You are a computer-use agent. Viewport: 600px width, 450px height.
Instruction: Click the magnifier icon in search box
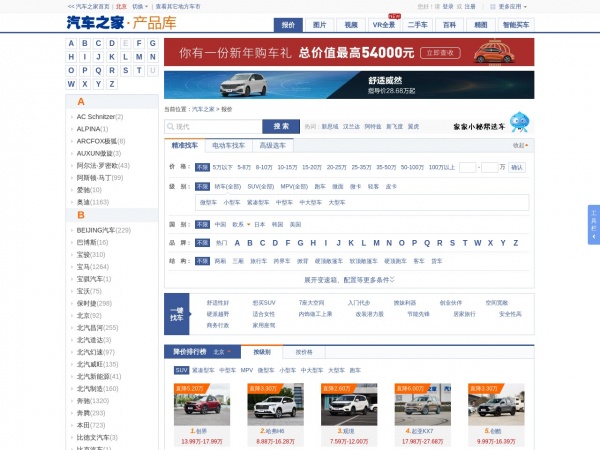170,127
